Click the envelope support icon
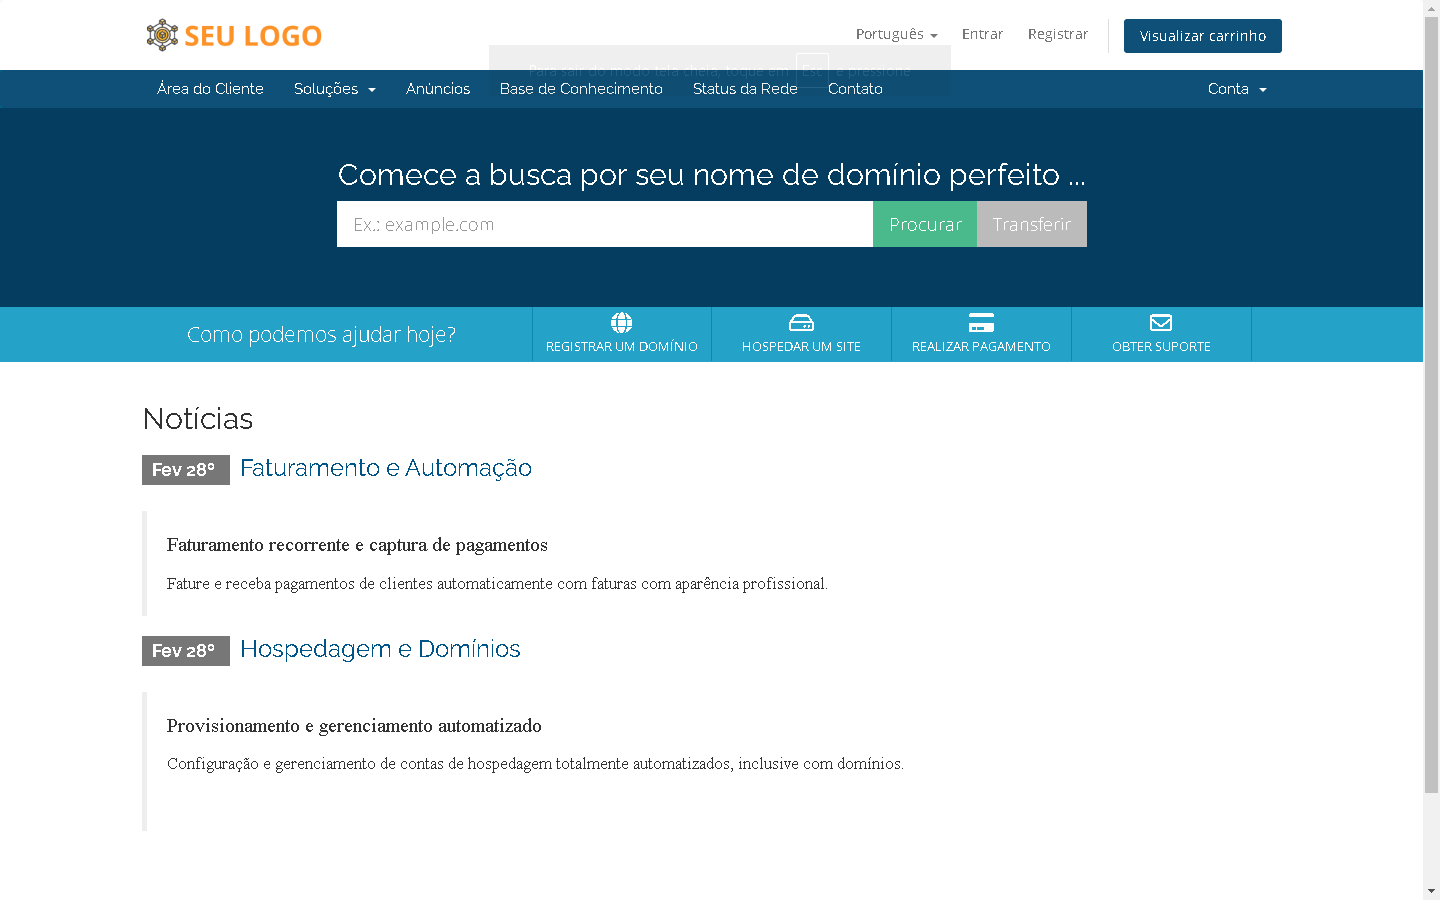 click(1161, 323)
